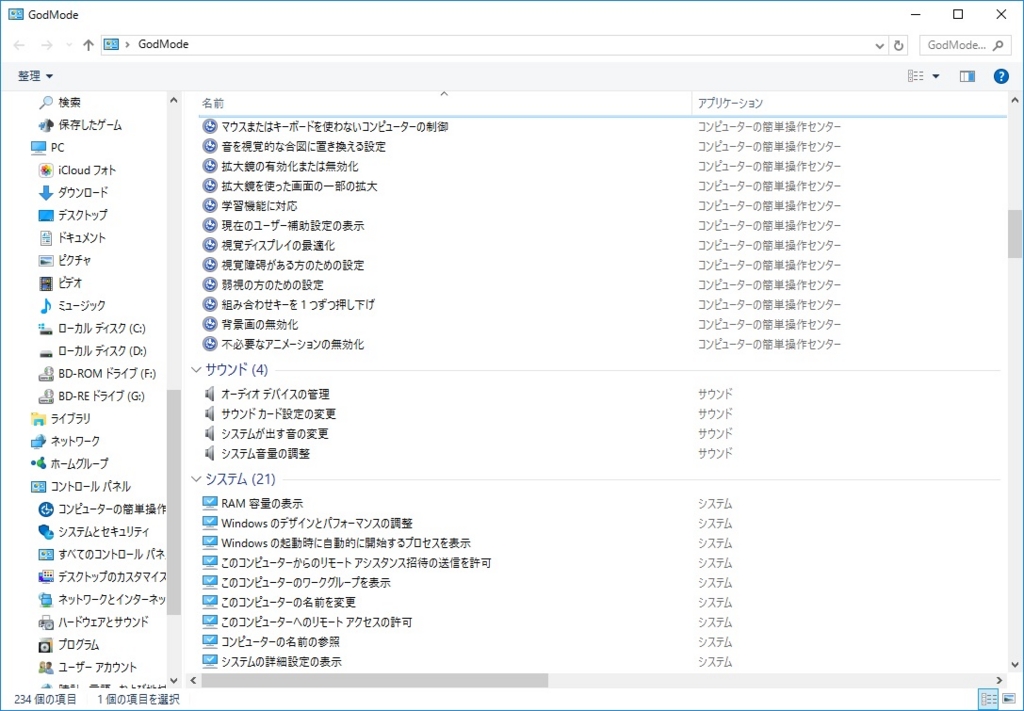Click the refresh button beside the address bar
This screenshot has width=1024, height=711.
tap(899, 45)
